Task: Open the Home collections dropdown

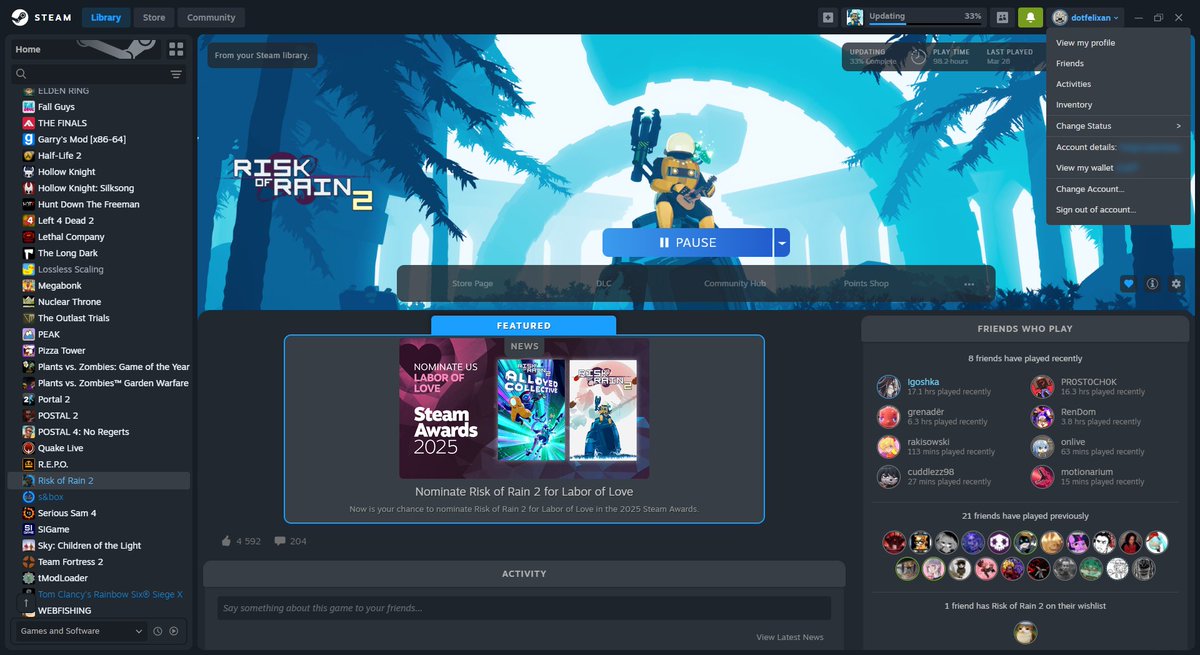Action: click(x=85, y=49)
